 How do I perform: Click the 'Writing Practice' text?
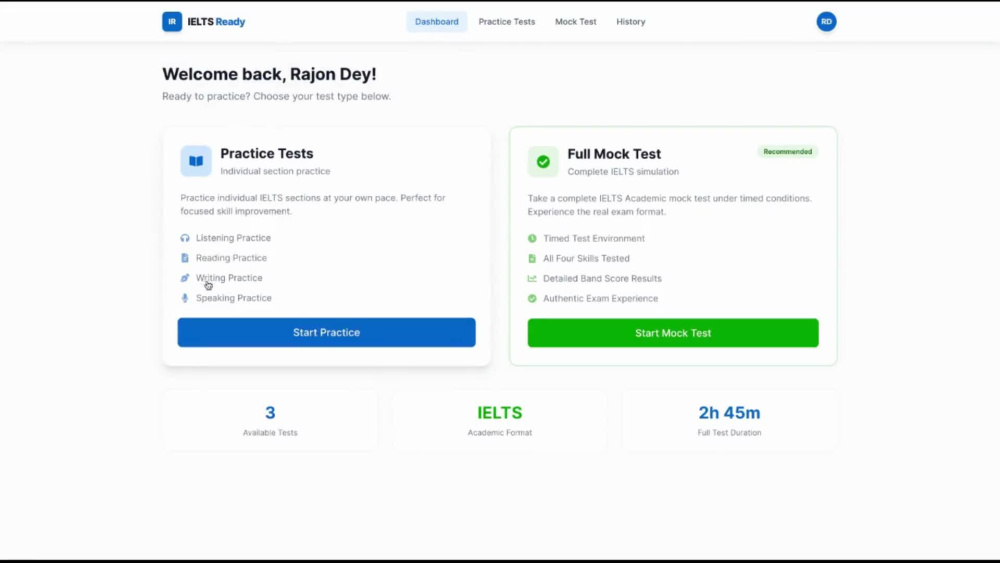229,278
